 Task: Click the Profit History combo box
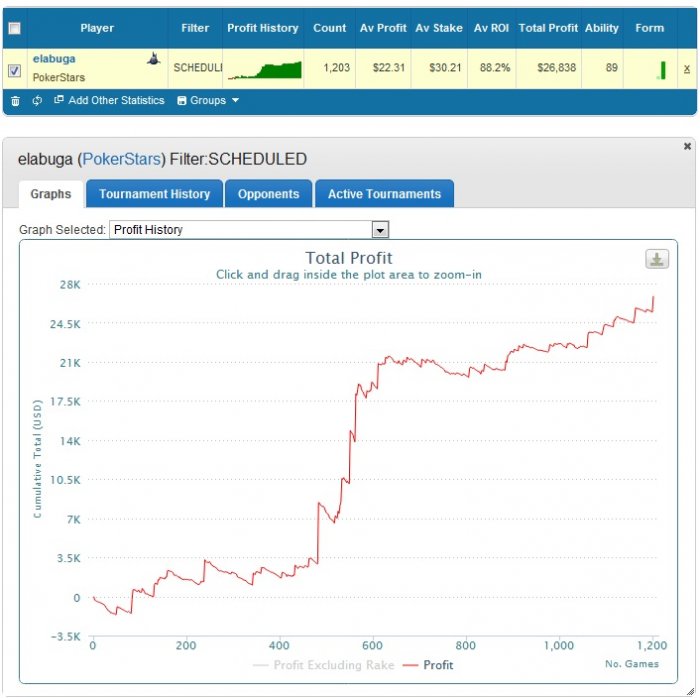click(249, 230)
